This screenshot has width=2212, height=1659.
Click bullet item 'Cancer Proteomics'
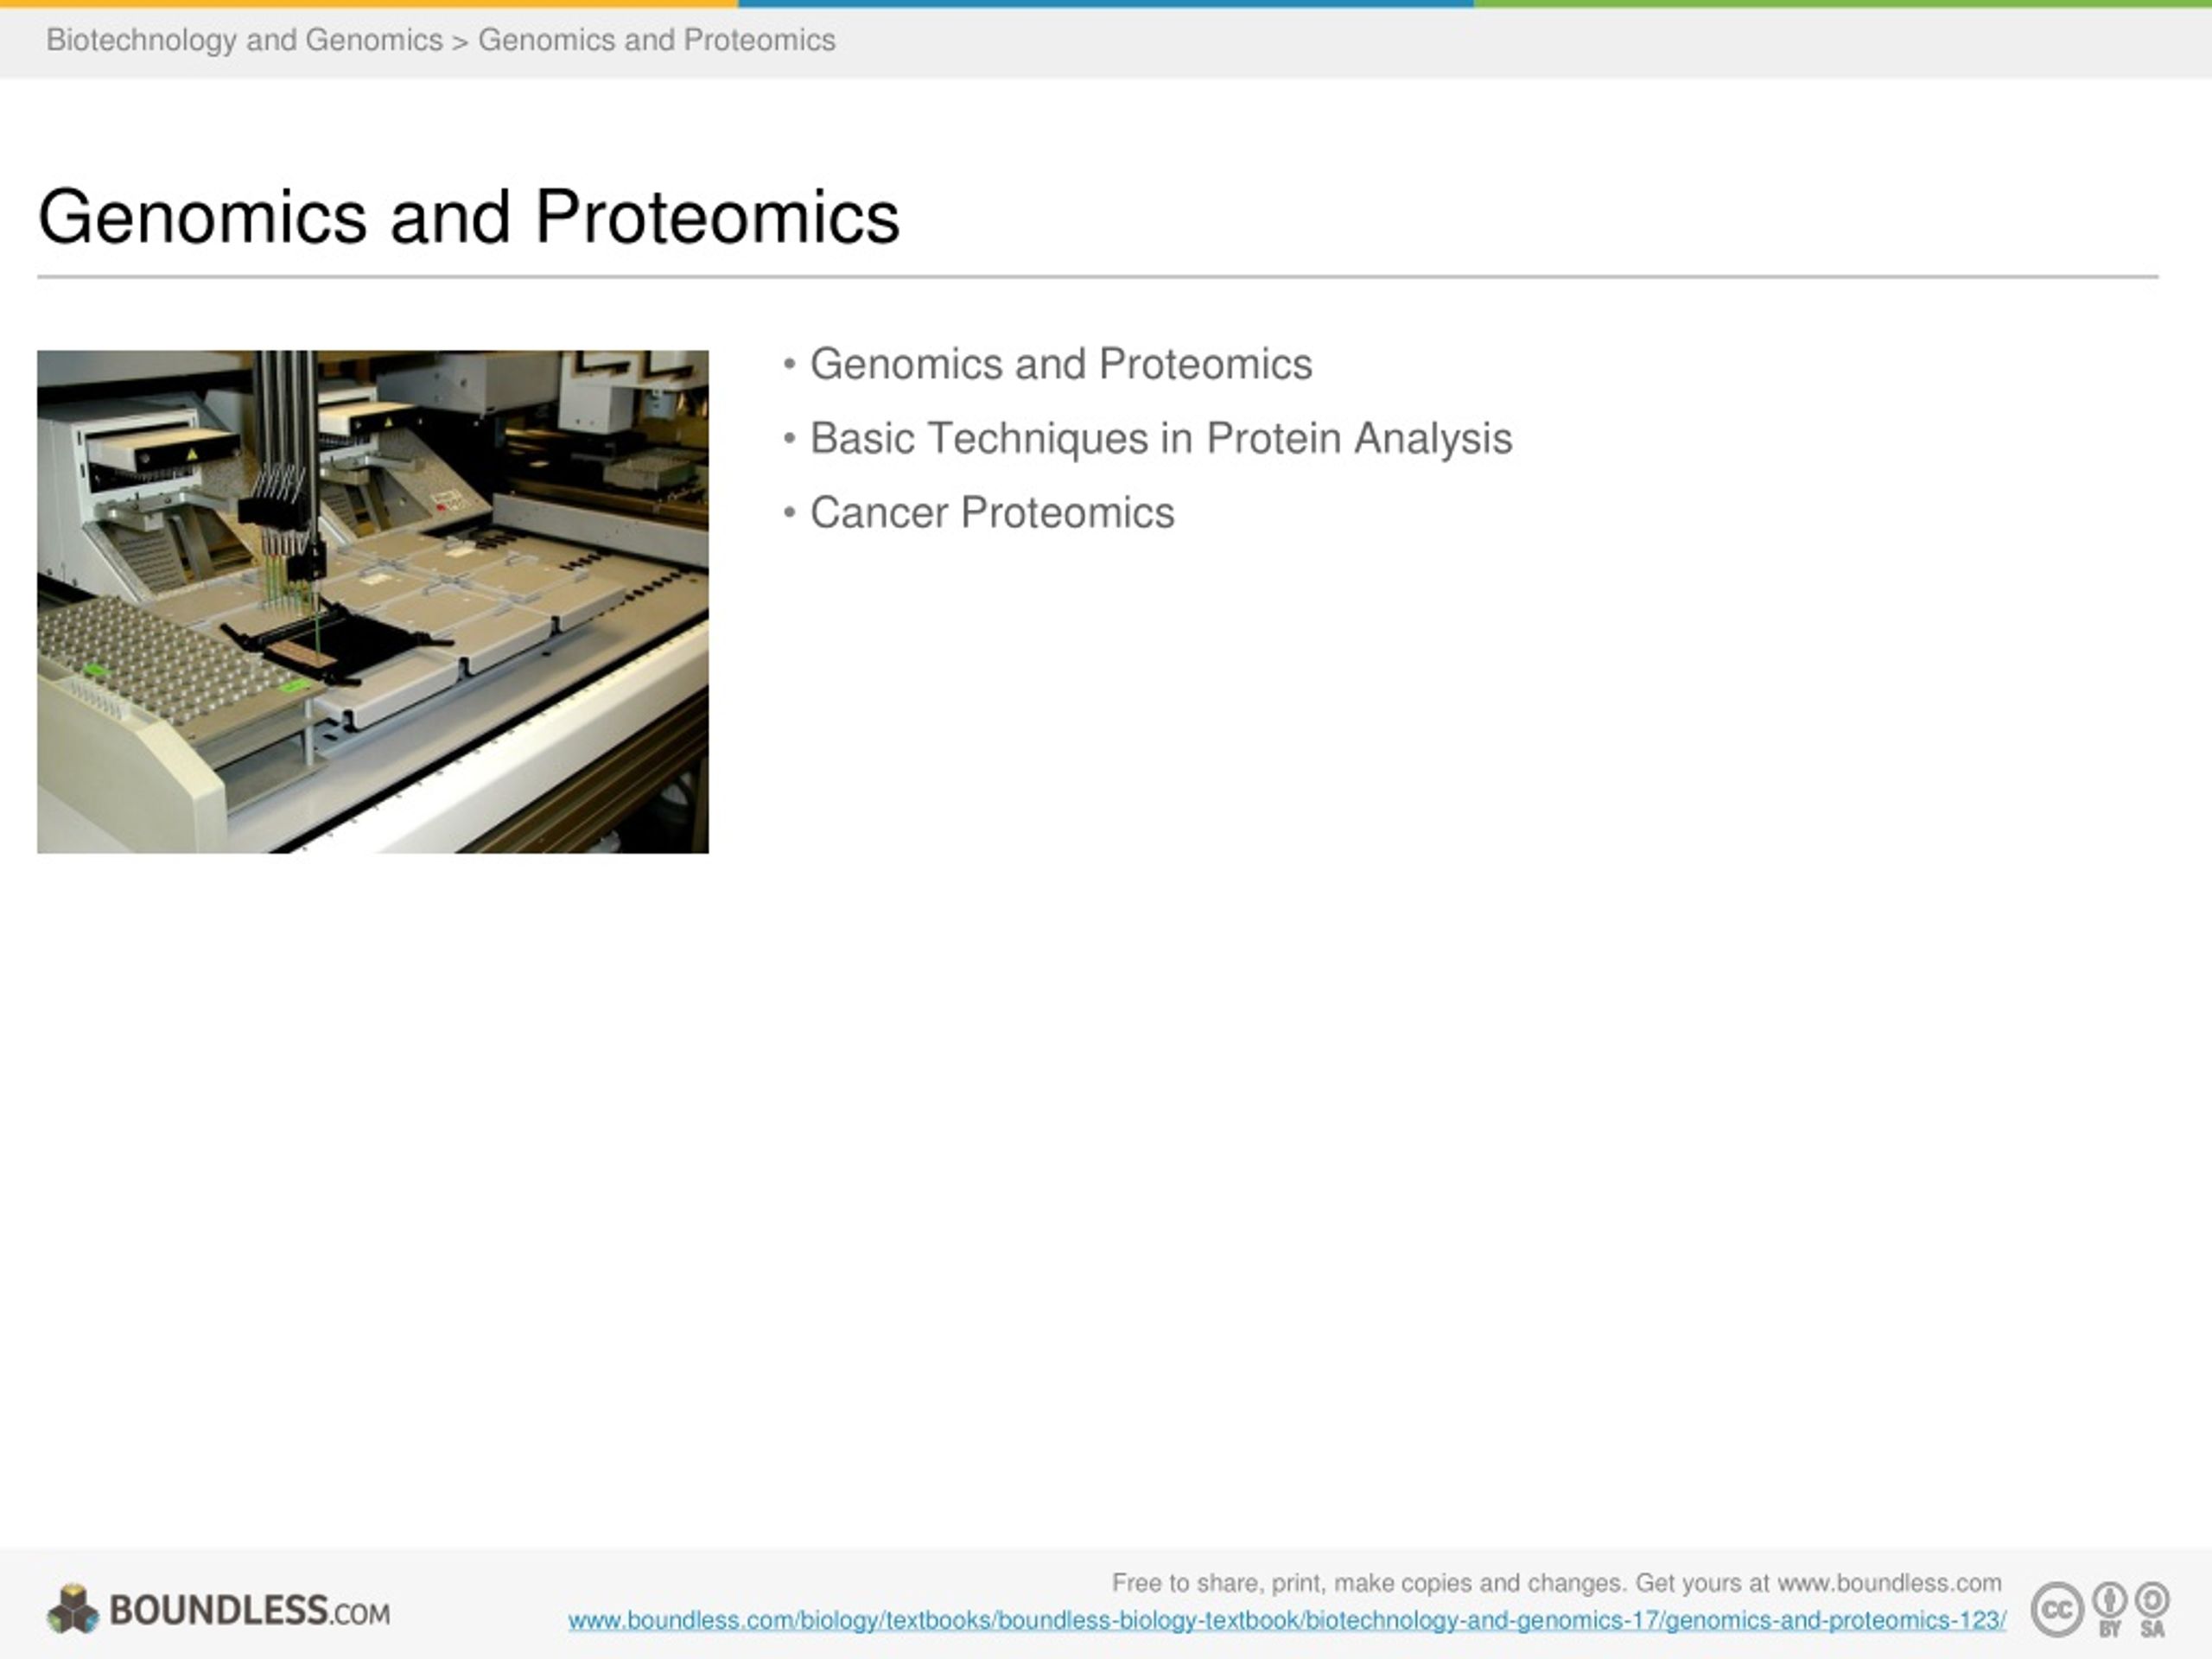(x=992, y=512)
